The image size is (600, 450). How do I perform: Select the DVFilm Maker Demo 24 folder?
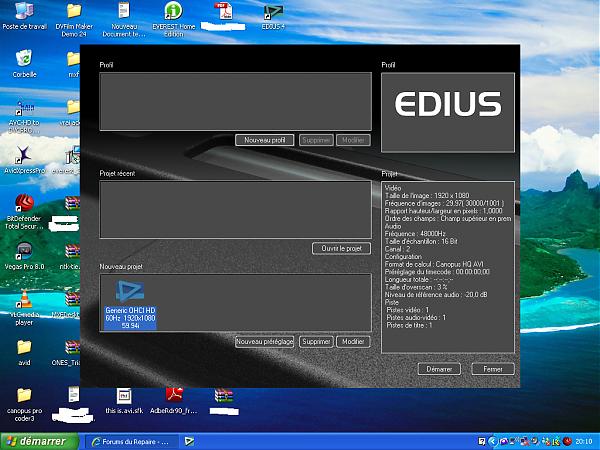pos(74,20)
